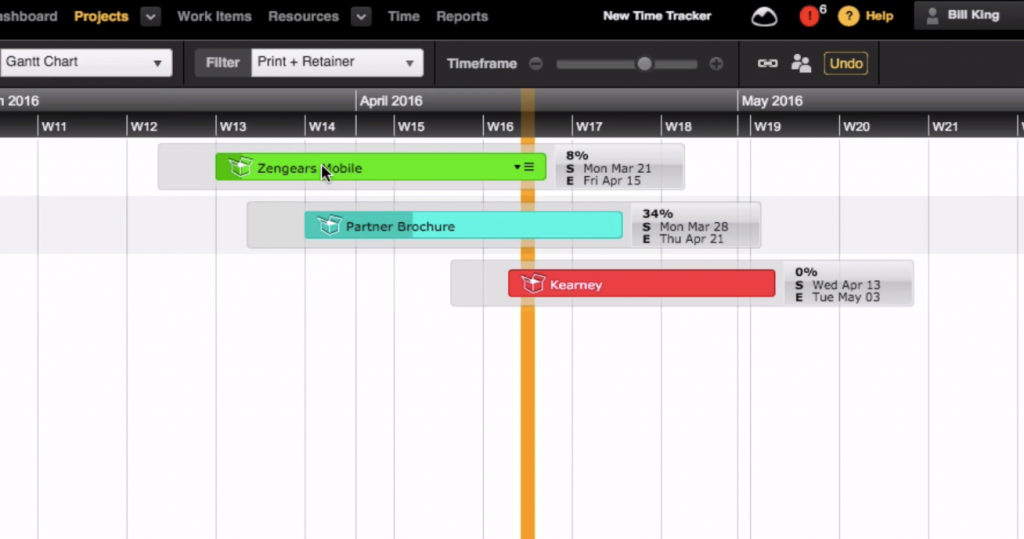1024x539 pixels.
Task: Click the W18 week header
Action: 679,127
